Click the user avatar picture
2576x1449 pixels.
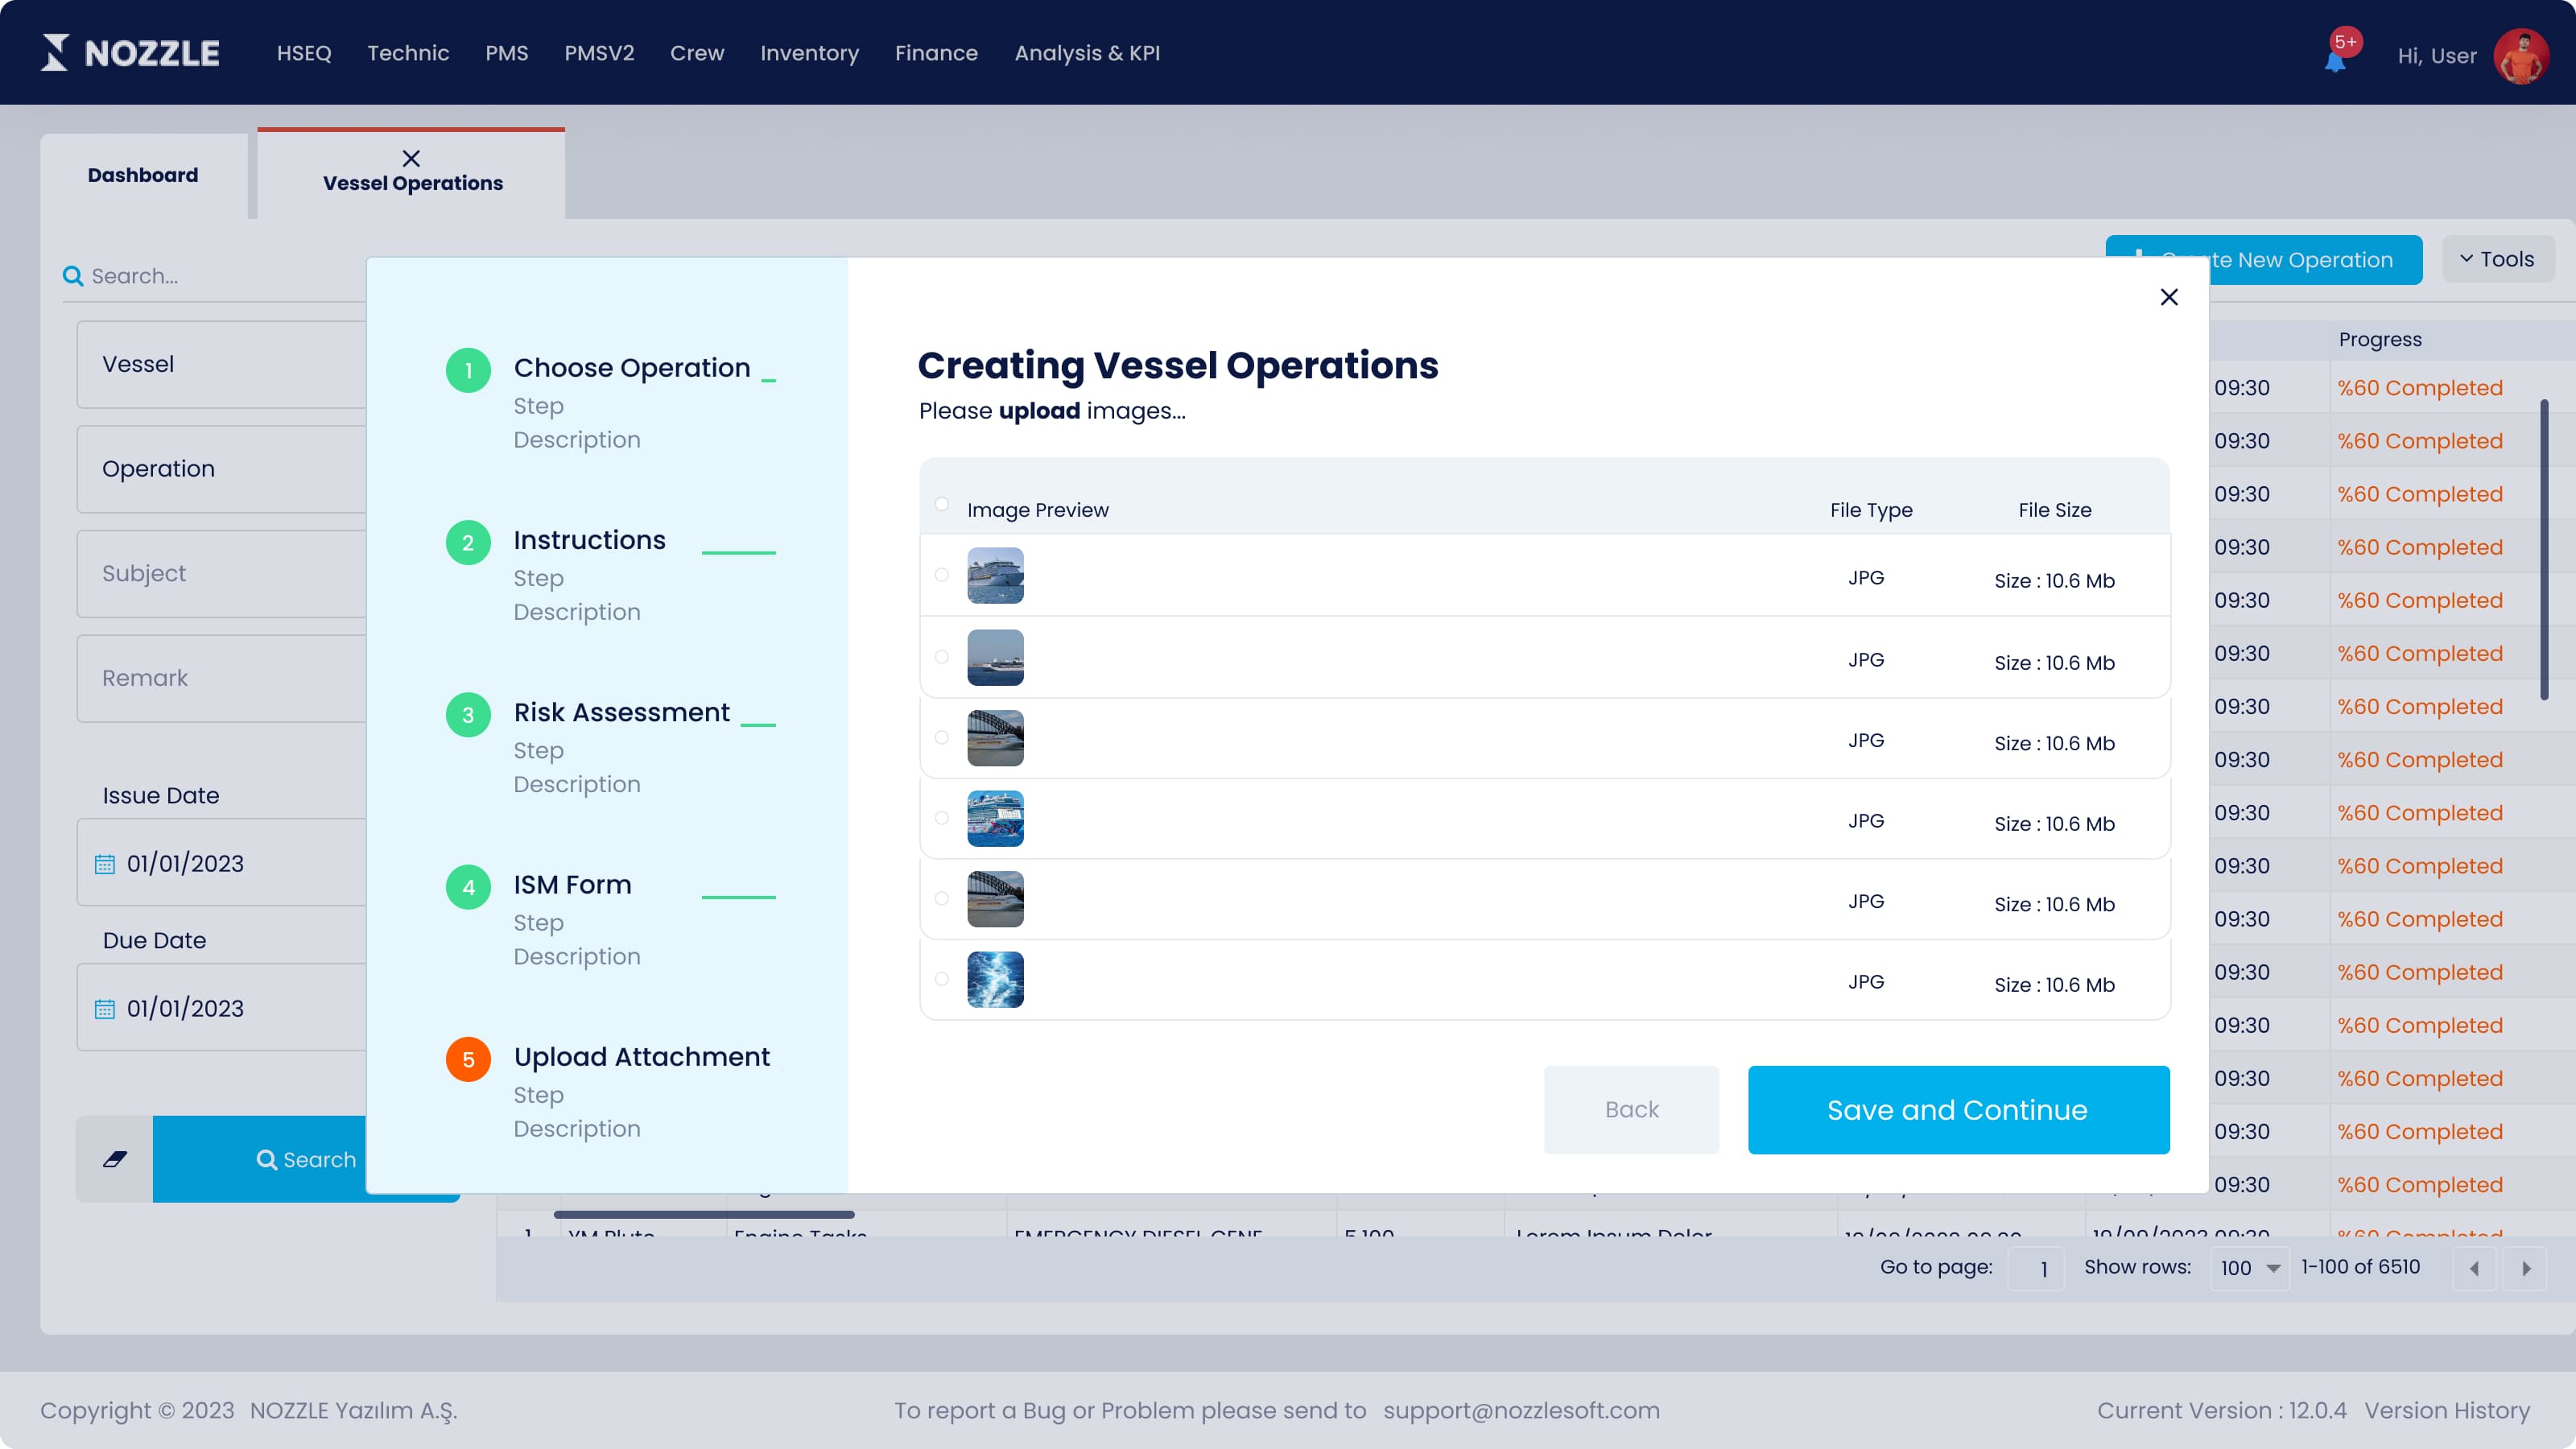2521,55
